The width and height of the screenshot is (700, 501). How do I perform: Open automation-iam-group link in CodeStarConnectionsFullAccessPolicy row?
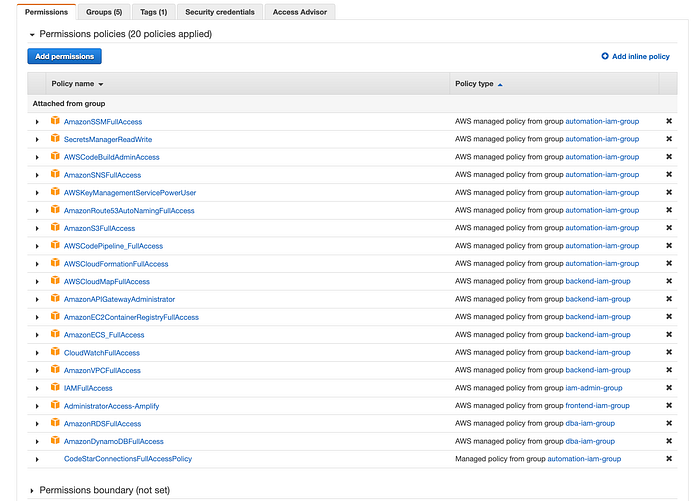point(584,459)
